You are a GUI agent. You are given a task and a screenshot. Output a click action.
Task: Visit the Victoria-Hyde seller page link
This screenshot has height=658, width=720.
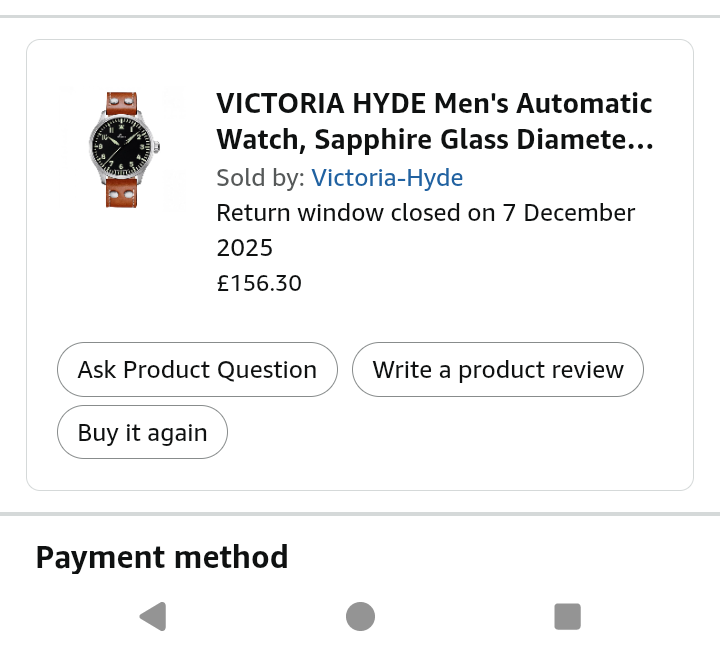387,178
